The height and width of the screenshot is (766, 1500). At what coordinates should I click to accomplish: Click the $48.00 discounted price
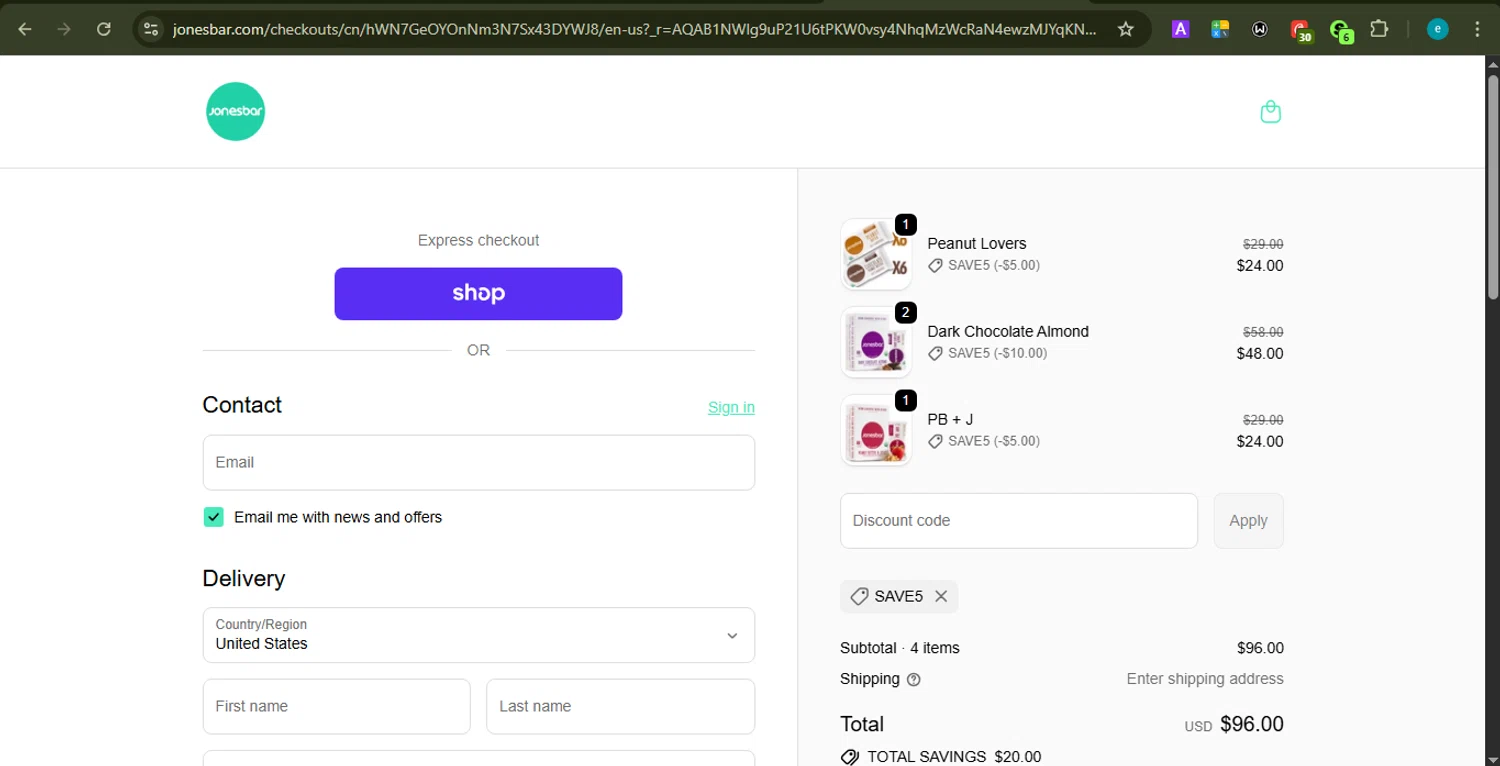tap(1260, 353)
